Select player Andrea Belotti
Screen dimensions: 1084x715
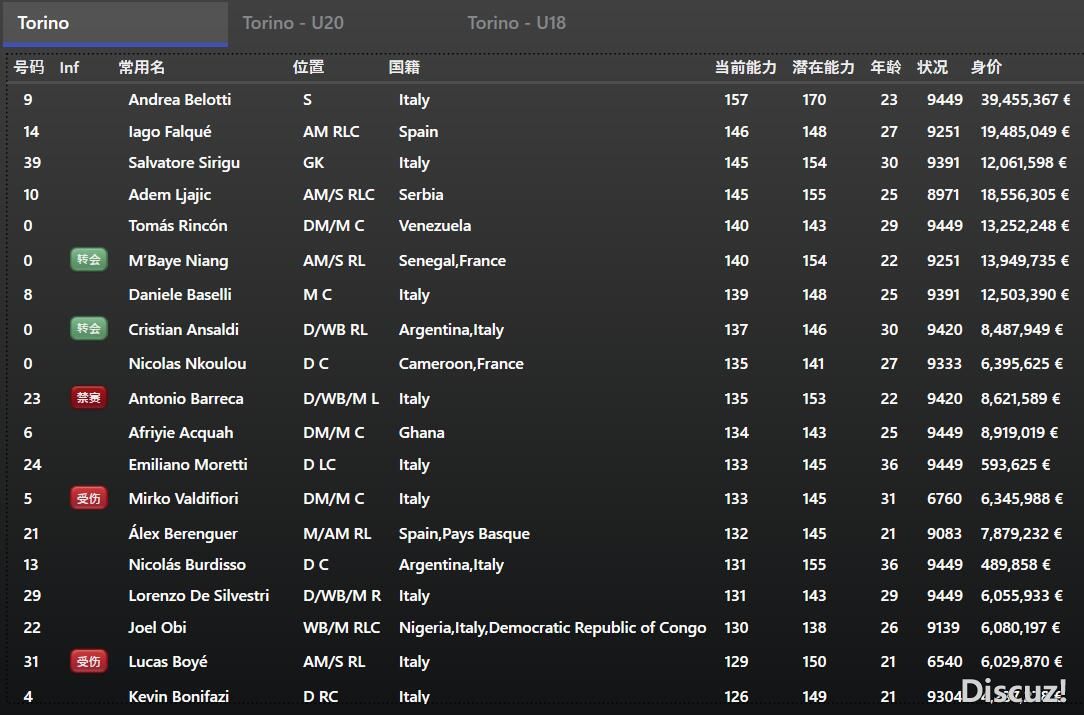click(180, 100)
